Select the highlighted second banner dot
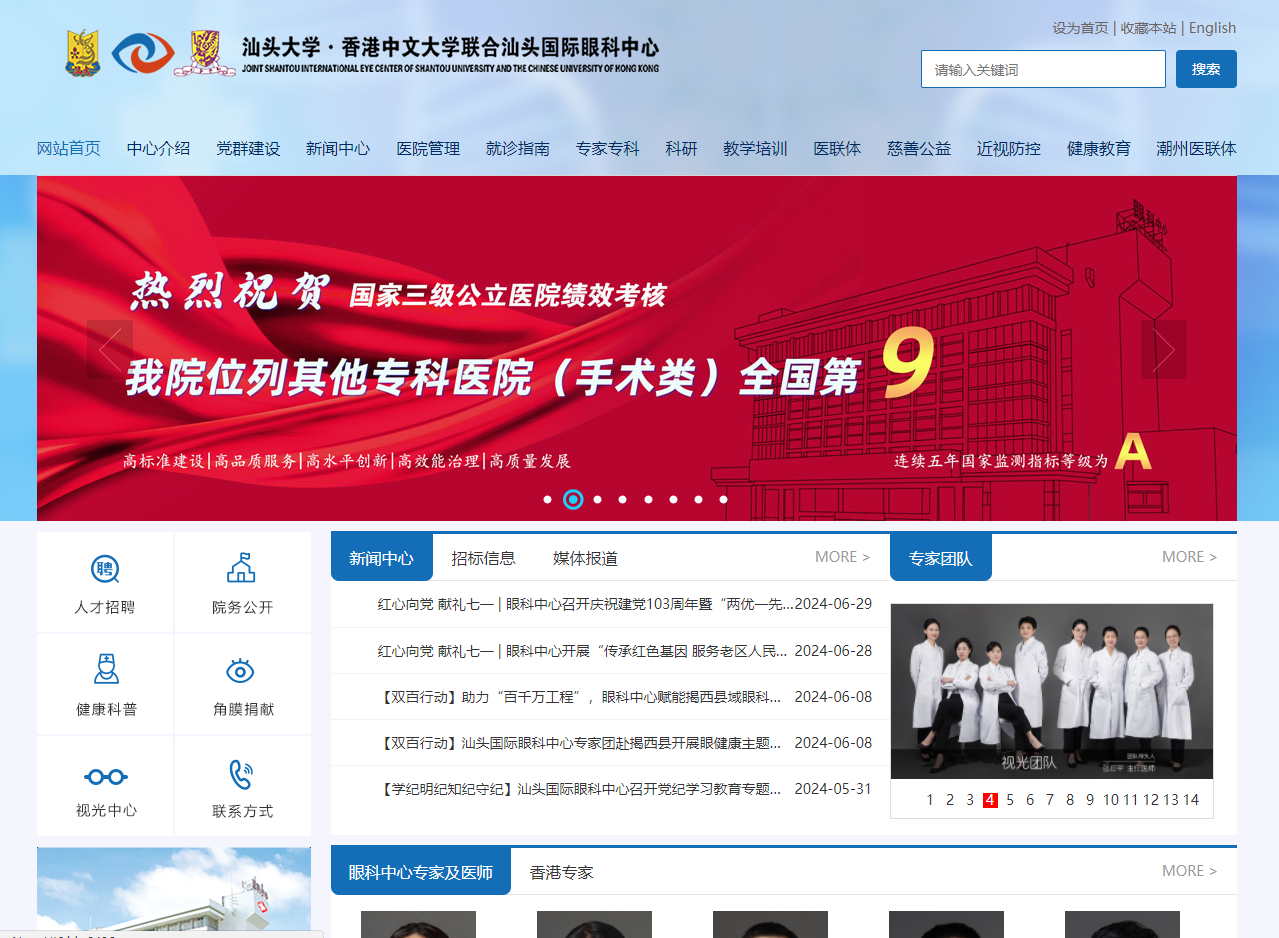Viewport: 1279px width, 938px height. (x=573, y=499)
